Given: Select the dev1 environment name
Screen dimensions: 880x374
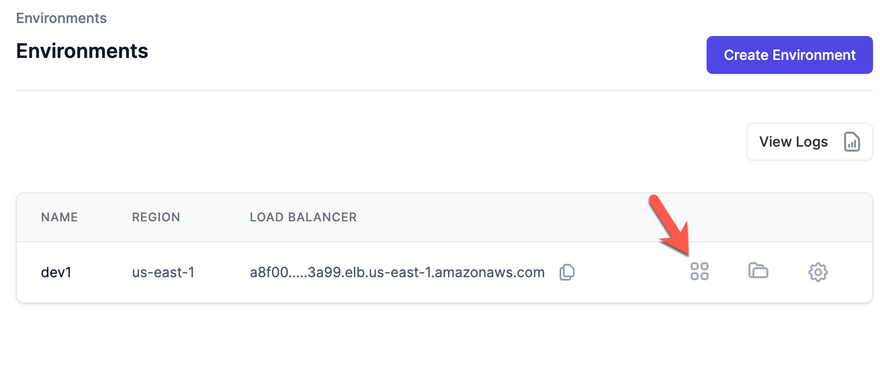Looking at the screenshot, I should tap(57, 273).
